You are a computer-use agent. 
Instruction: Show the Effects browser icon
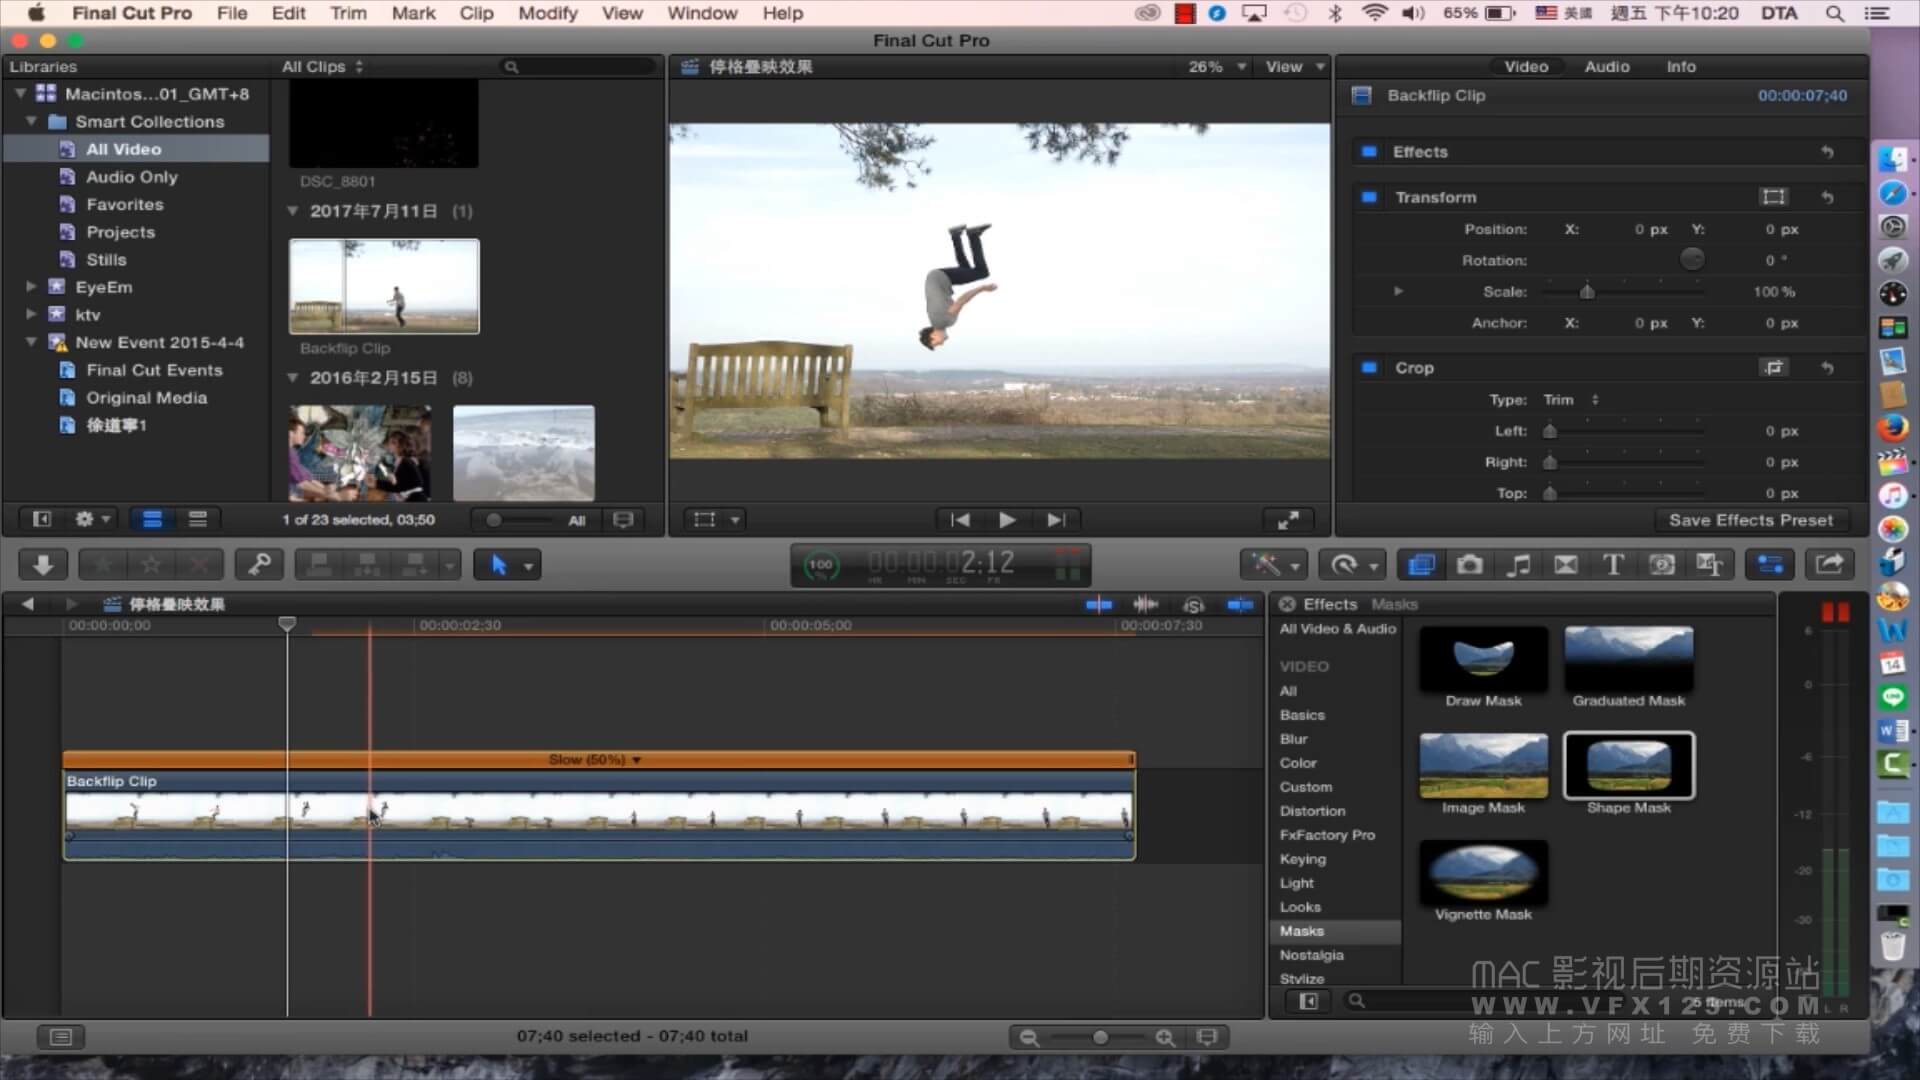[x=1421, y=565]
